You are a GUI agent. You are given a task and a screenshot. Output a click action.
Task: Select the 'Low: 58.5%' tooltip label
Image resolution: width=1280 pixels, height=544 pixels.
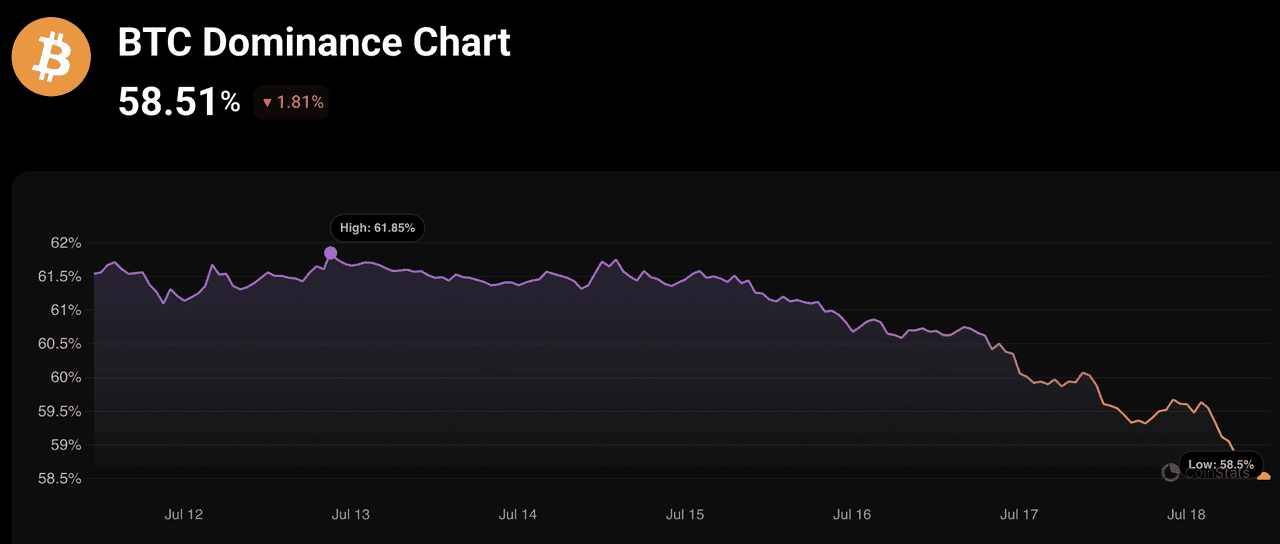click(1221, 464)
